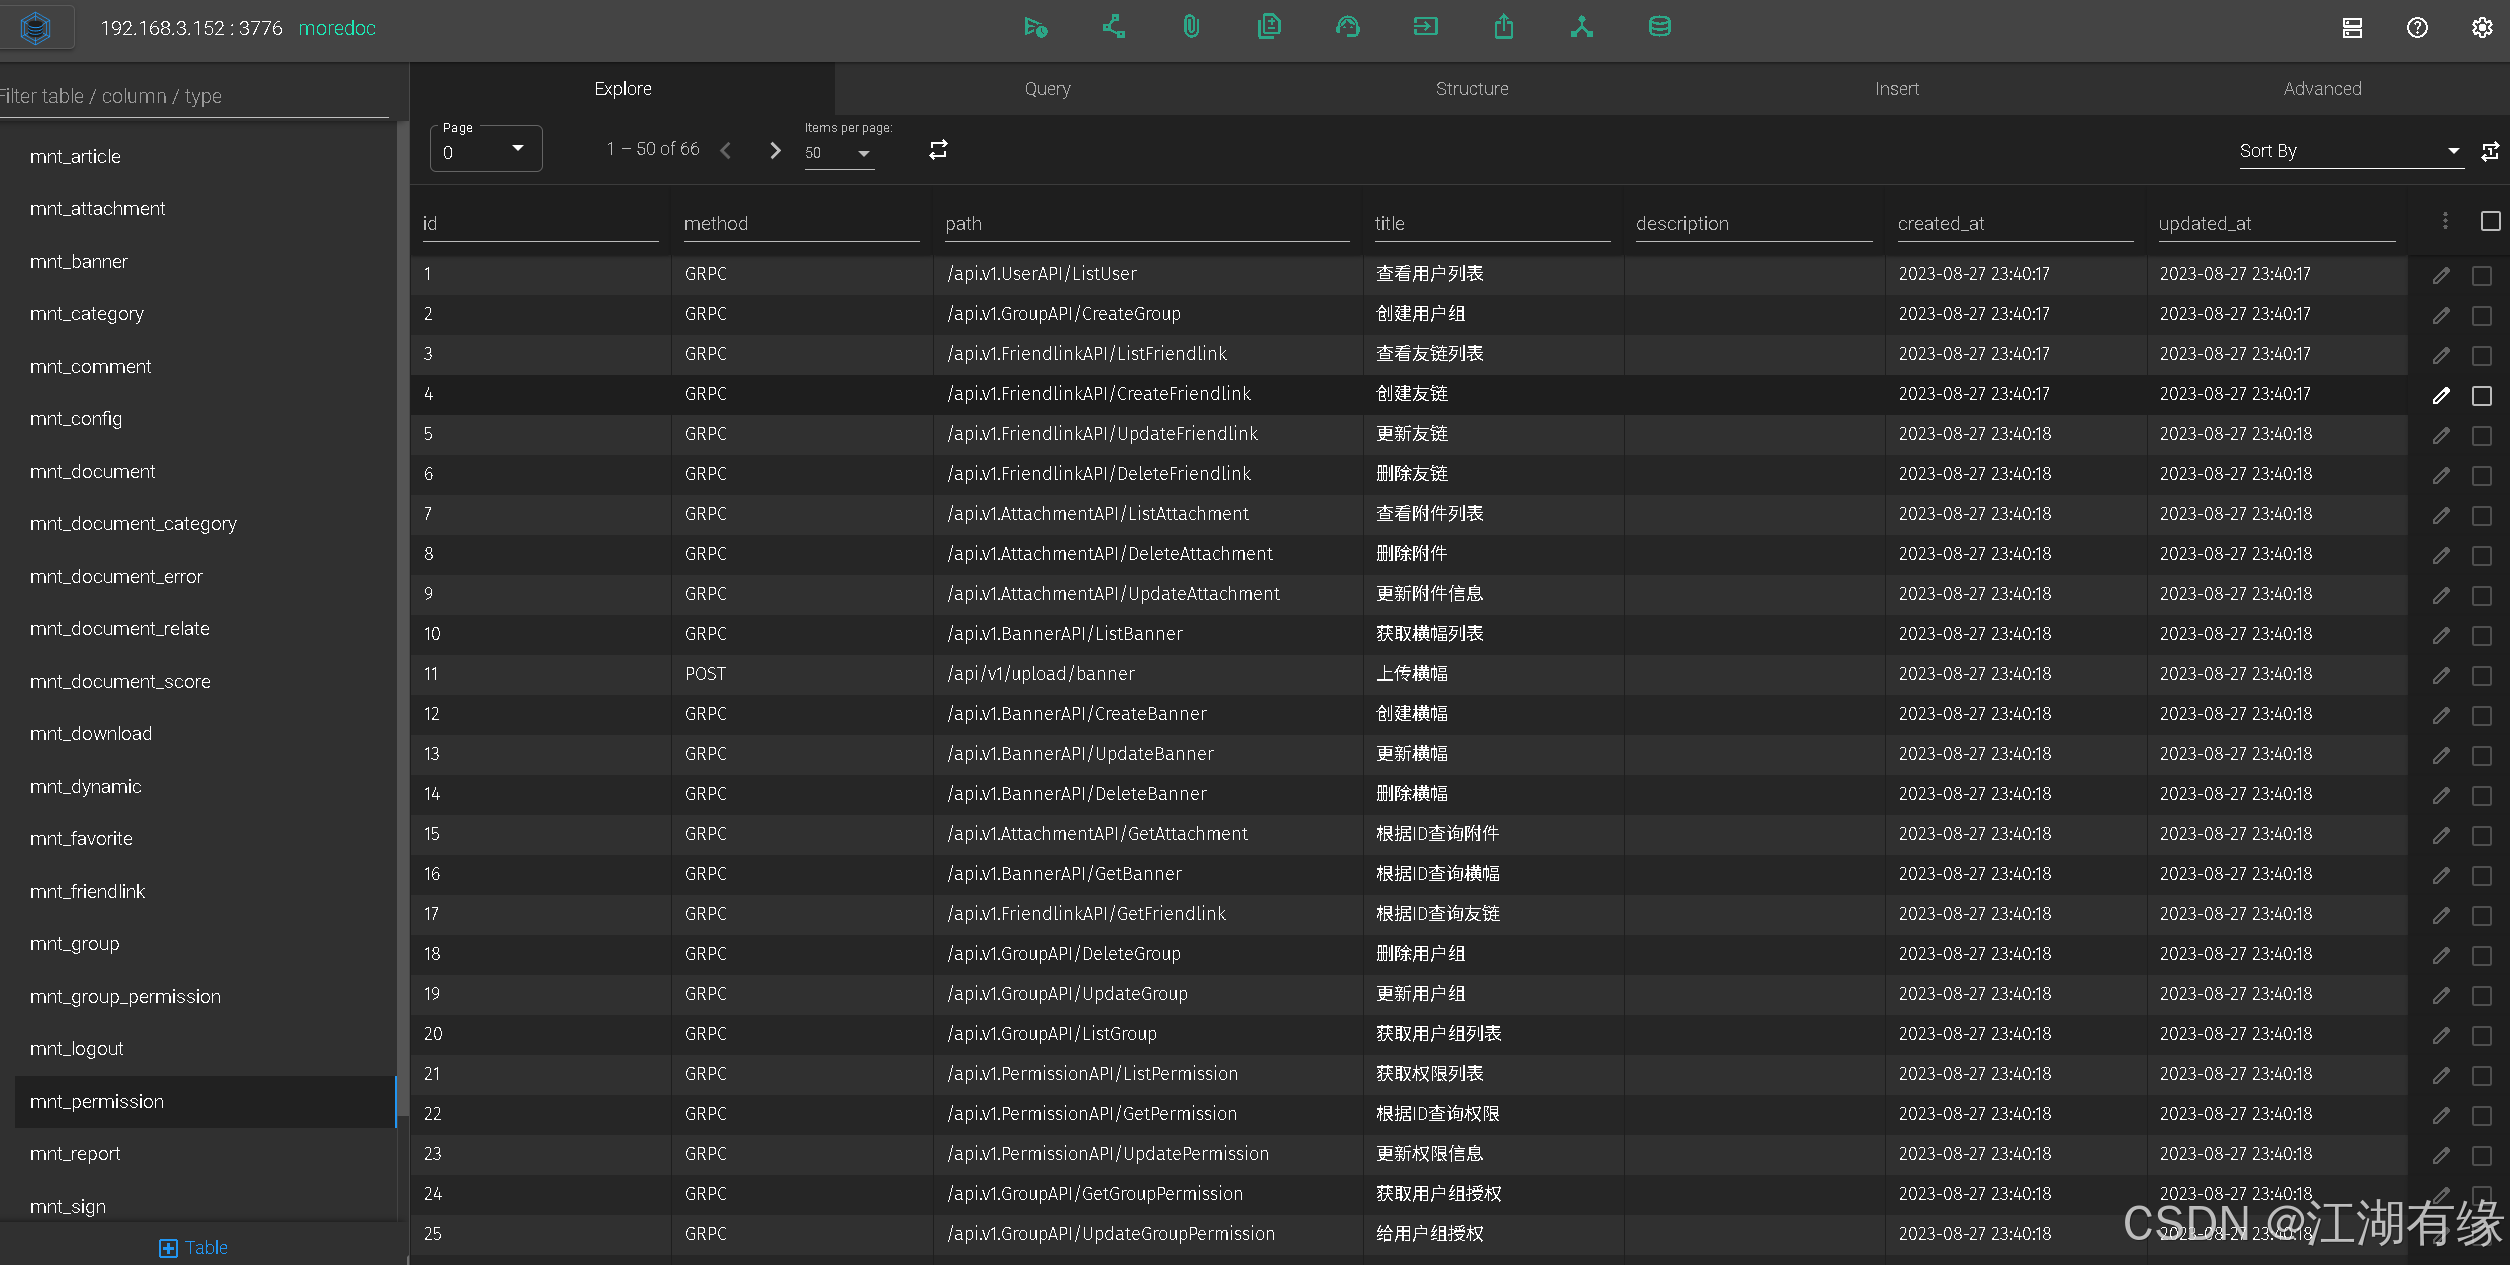This screenshot has width=2510, height=1265.
Task: Open the Page number dropdown
Action: pos(486,150)
